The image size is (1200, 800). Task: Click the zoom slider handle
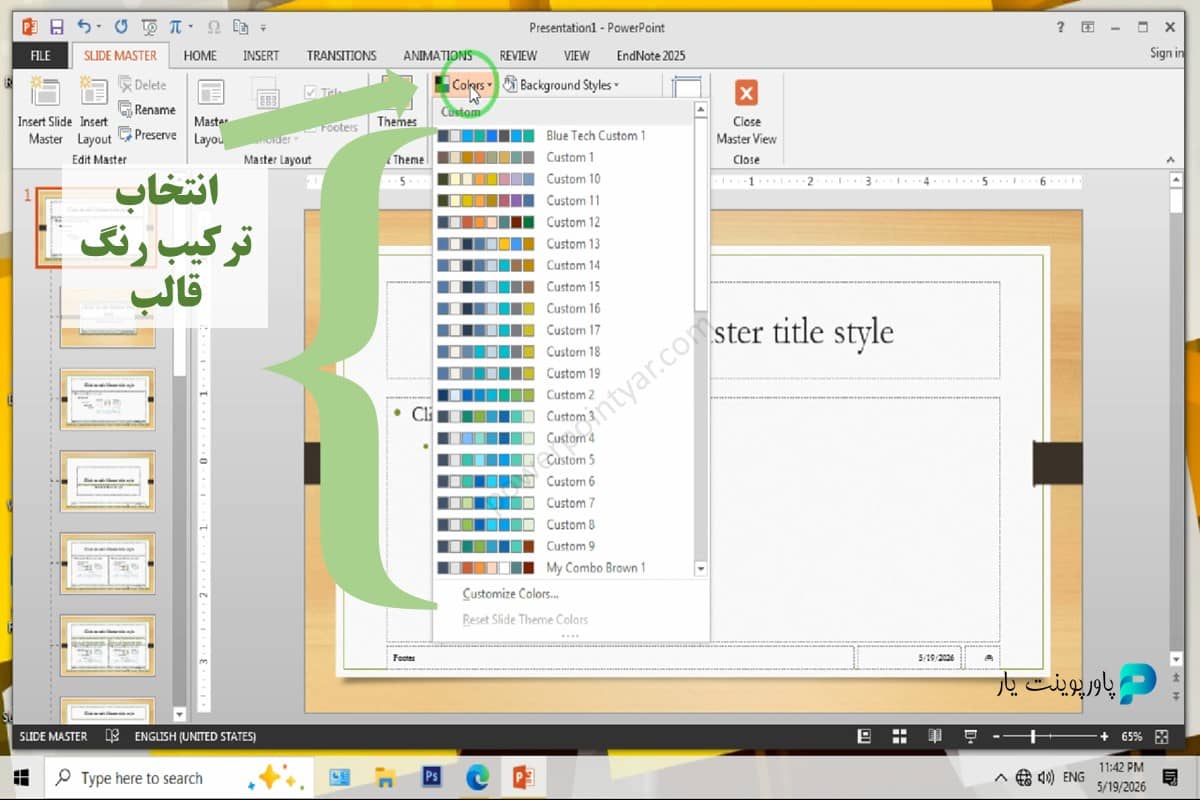click(1034, 736)
